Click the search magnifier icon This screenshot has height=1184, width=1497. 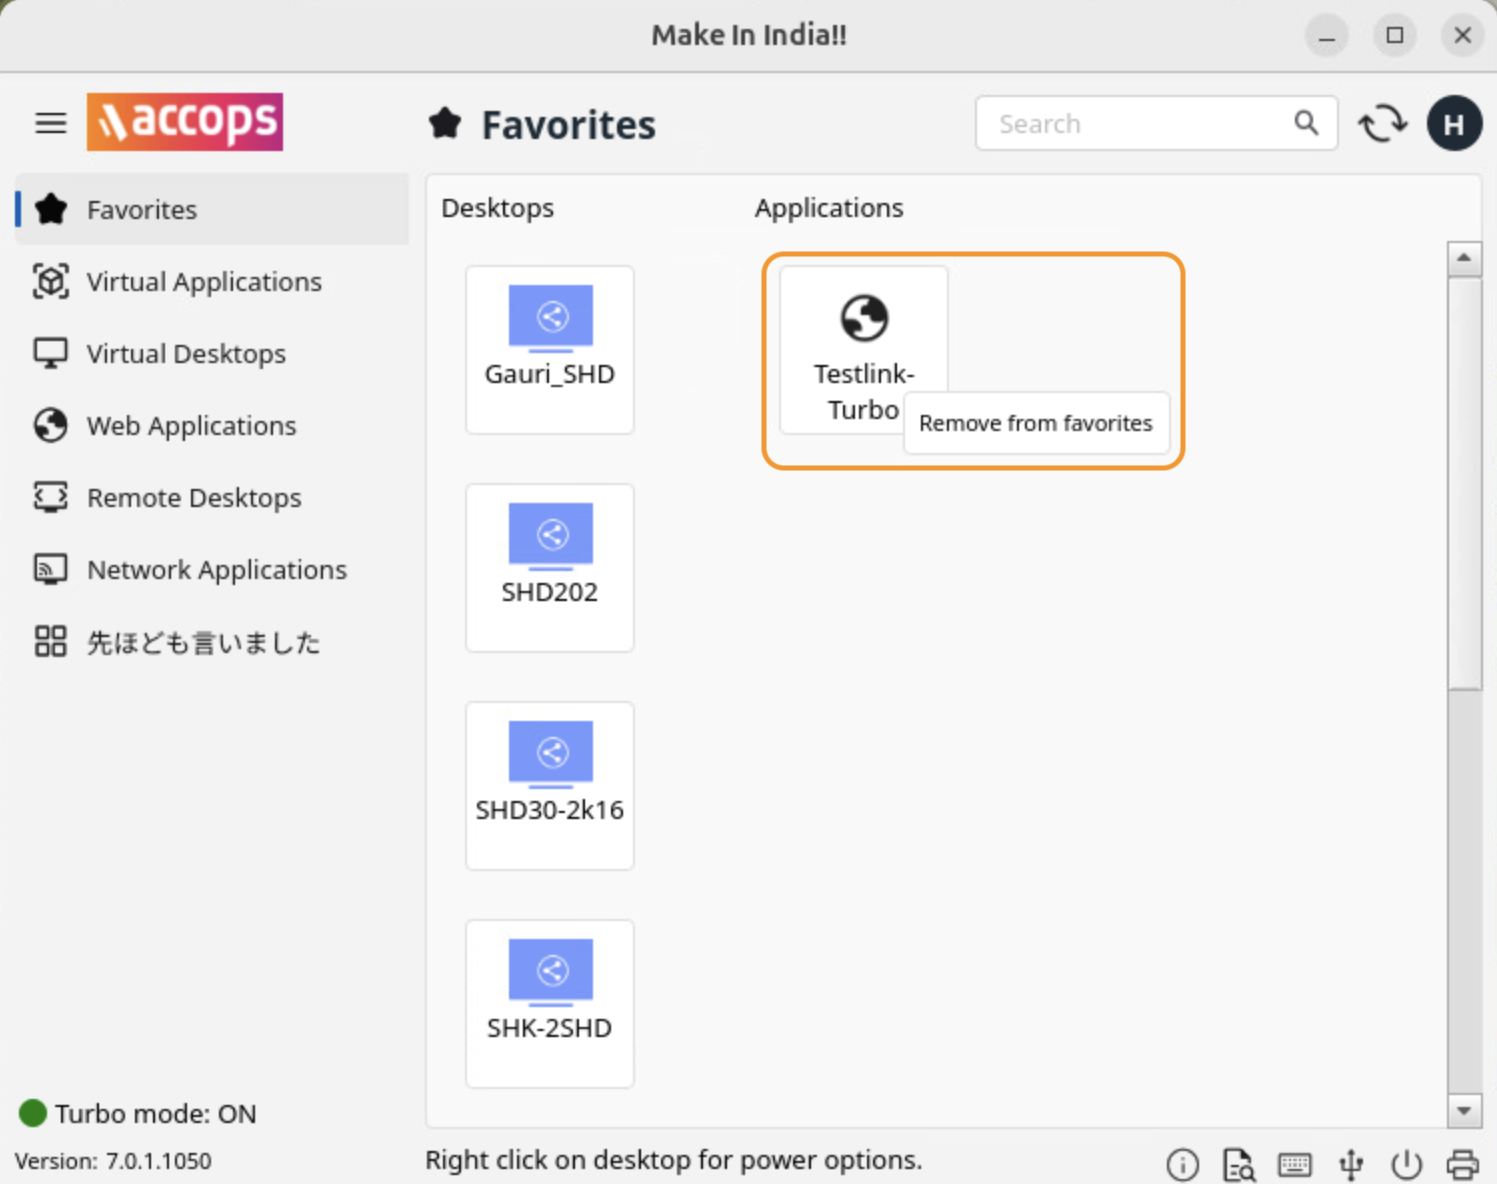click(1305, 123)
